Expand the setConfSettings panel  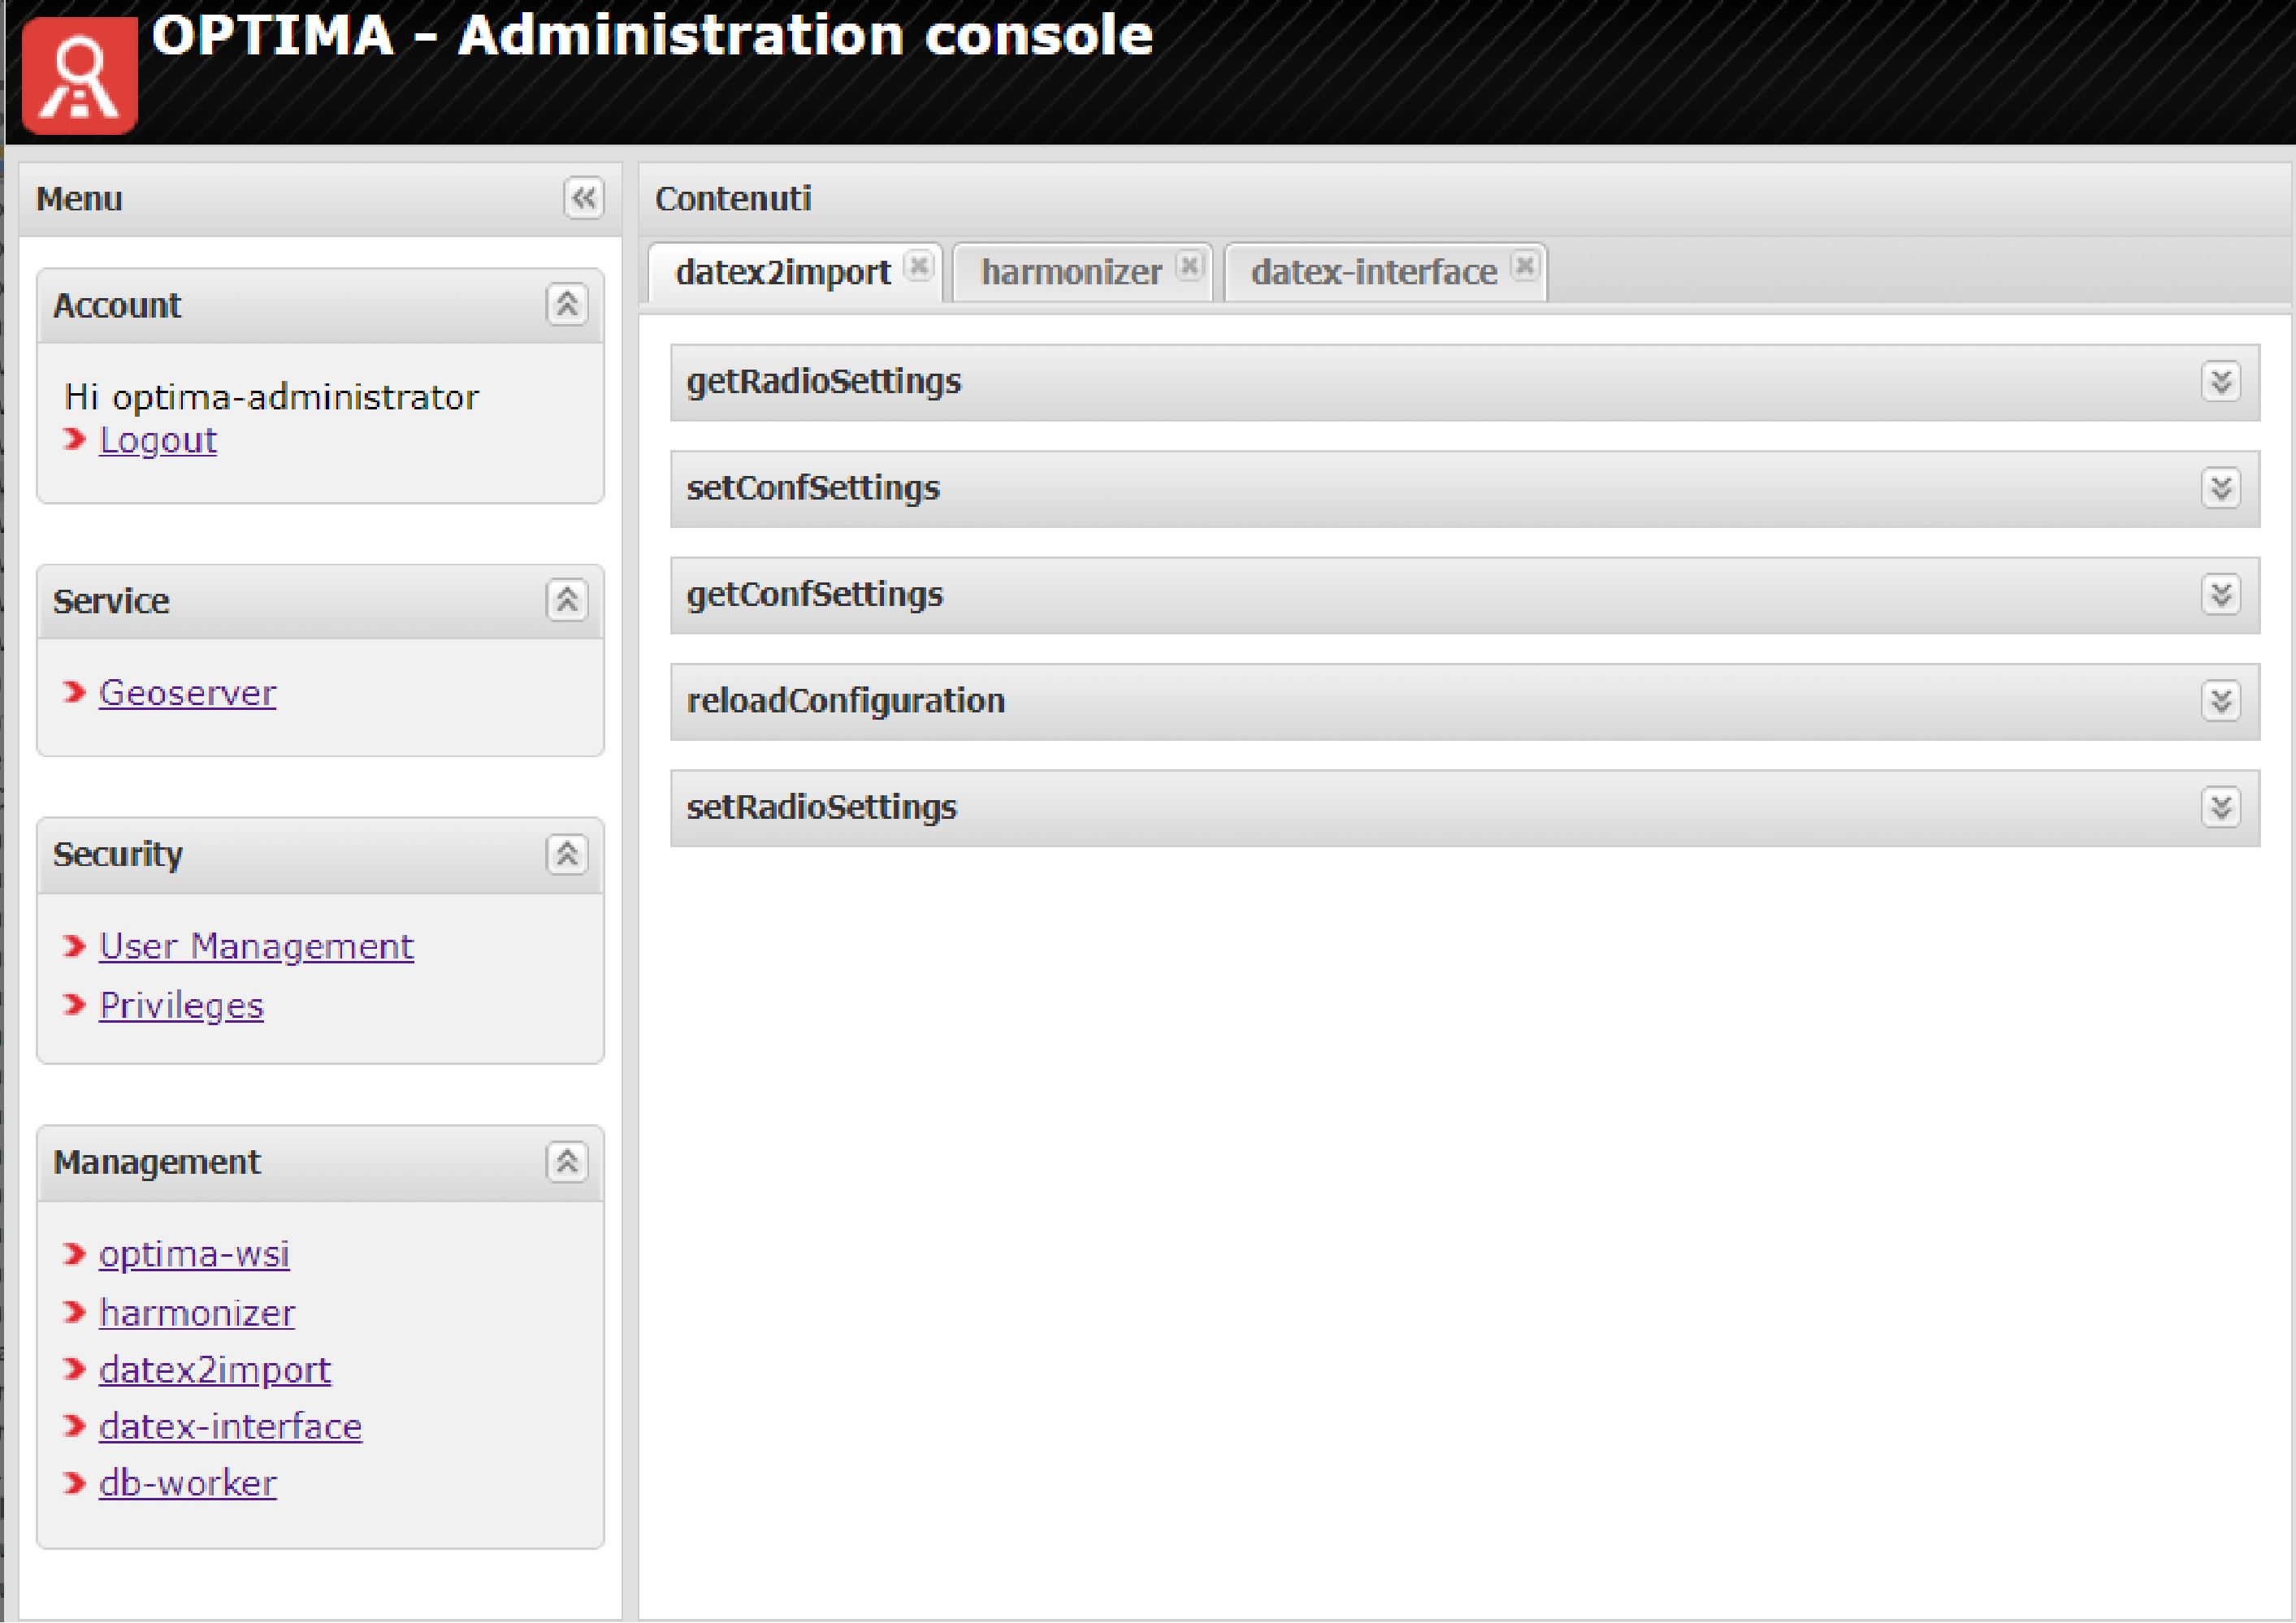[x=2221, y=488]
